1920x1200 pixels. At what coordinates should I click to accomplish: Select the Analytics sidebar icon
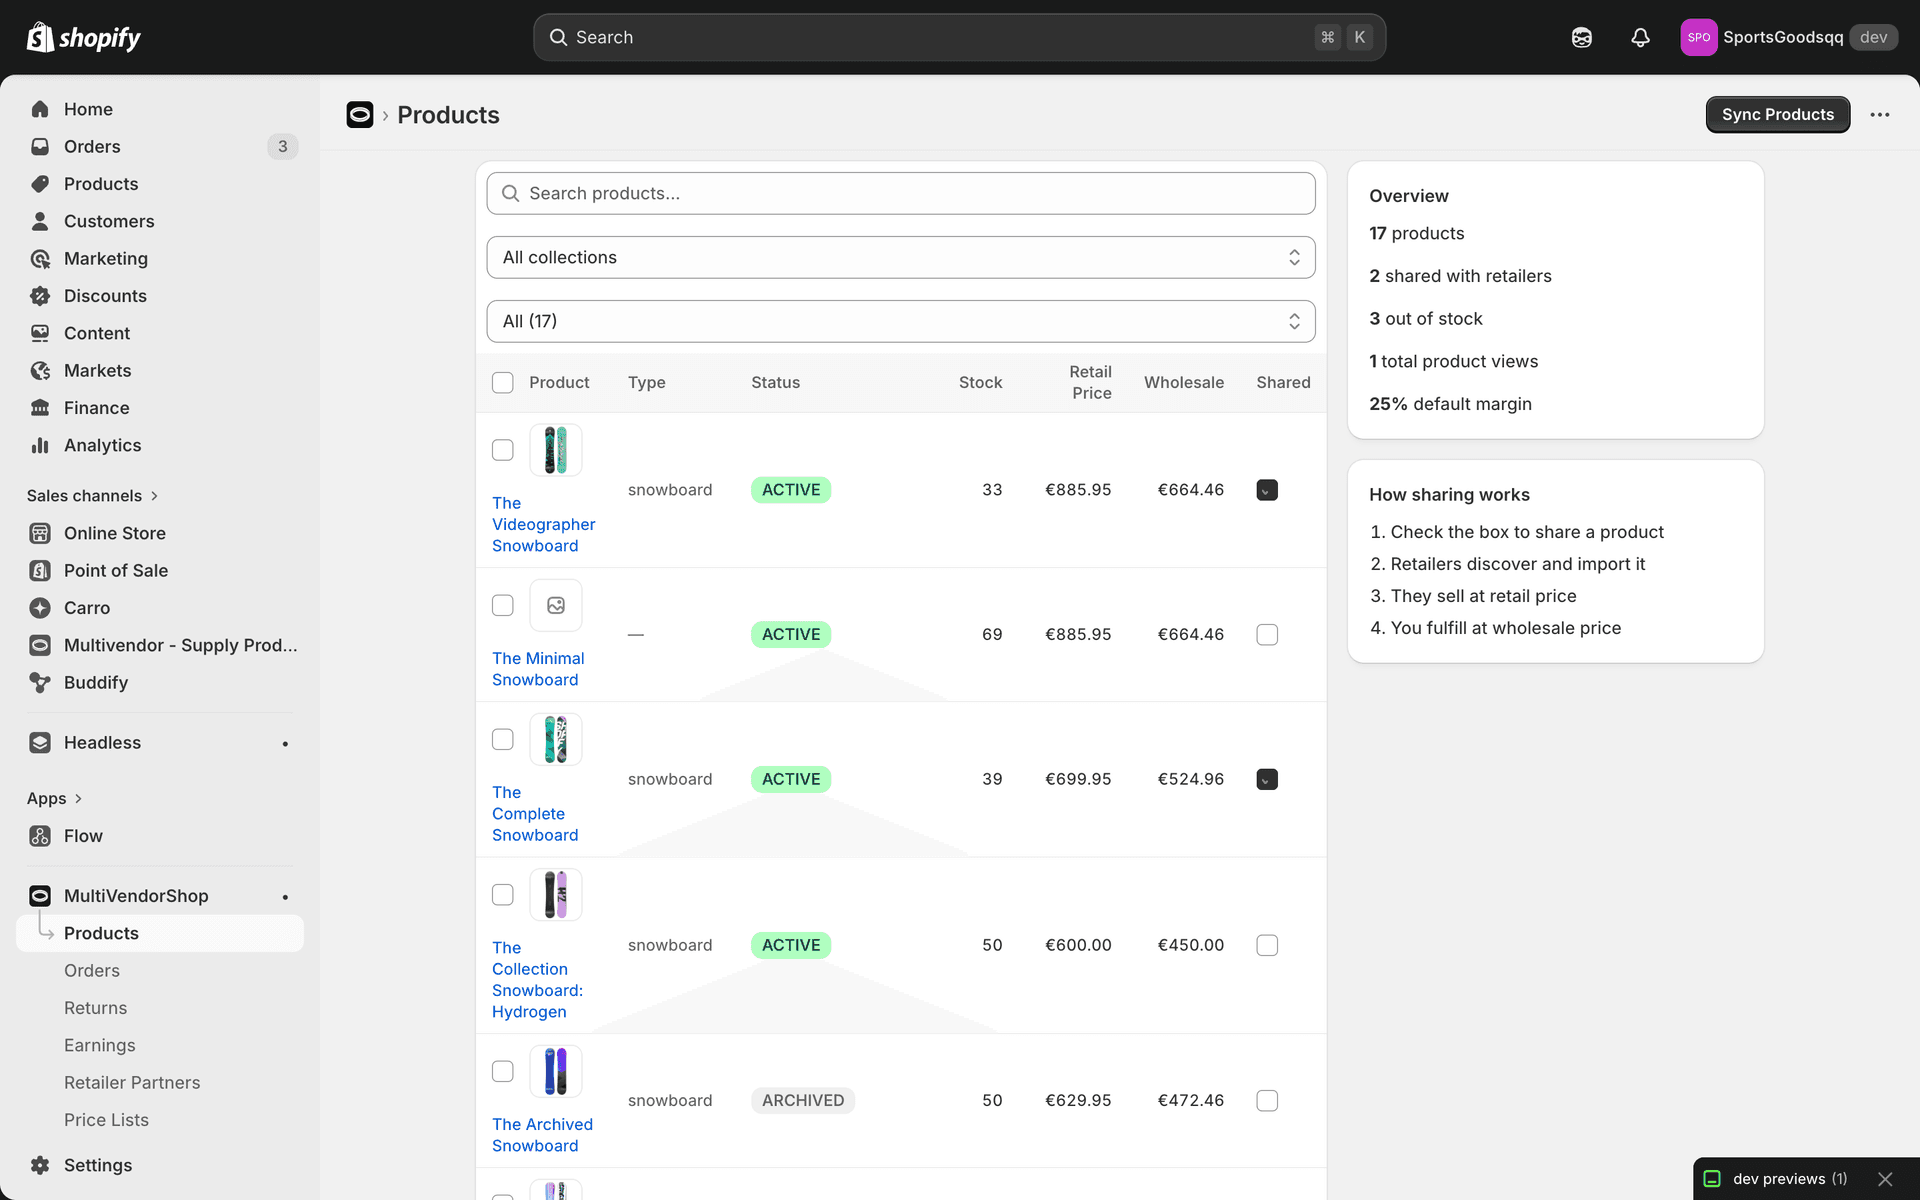(x=40, y=445)
